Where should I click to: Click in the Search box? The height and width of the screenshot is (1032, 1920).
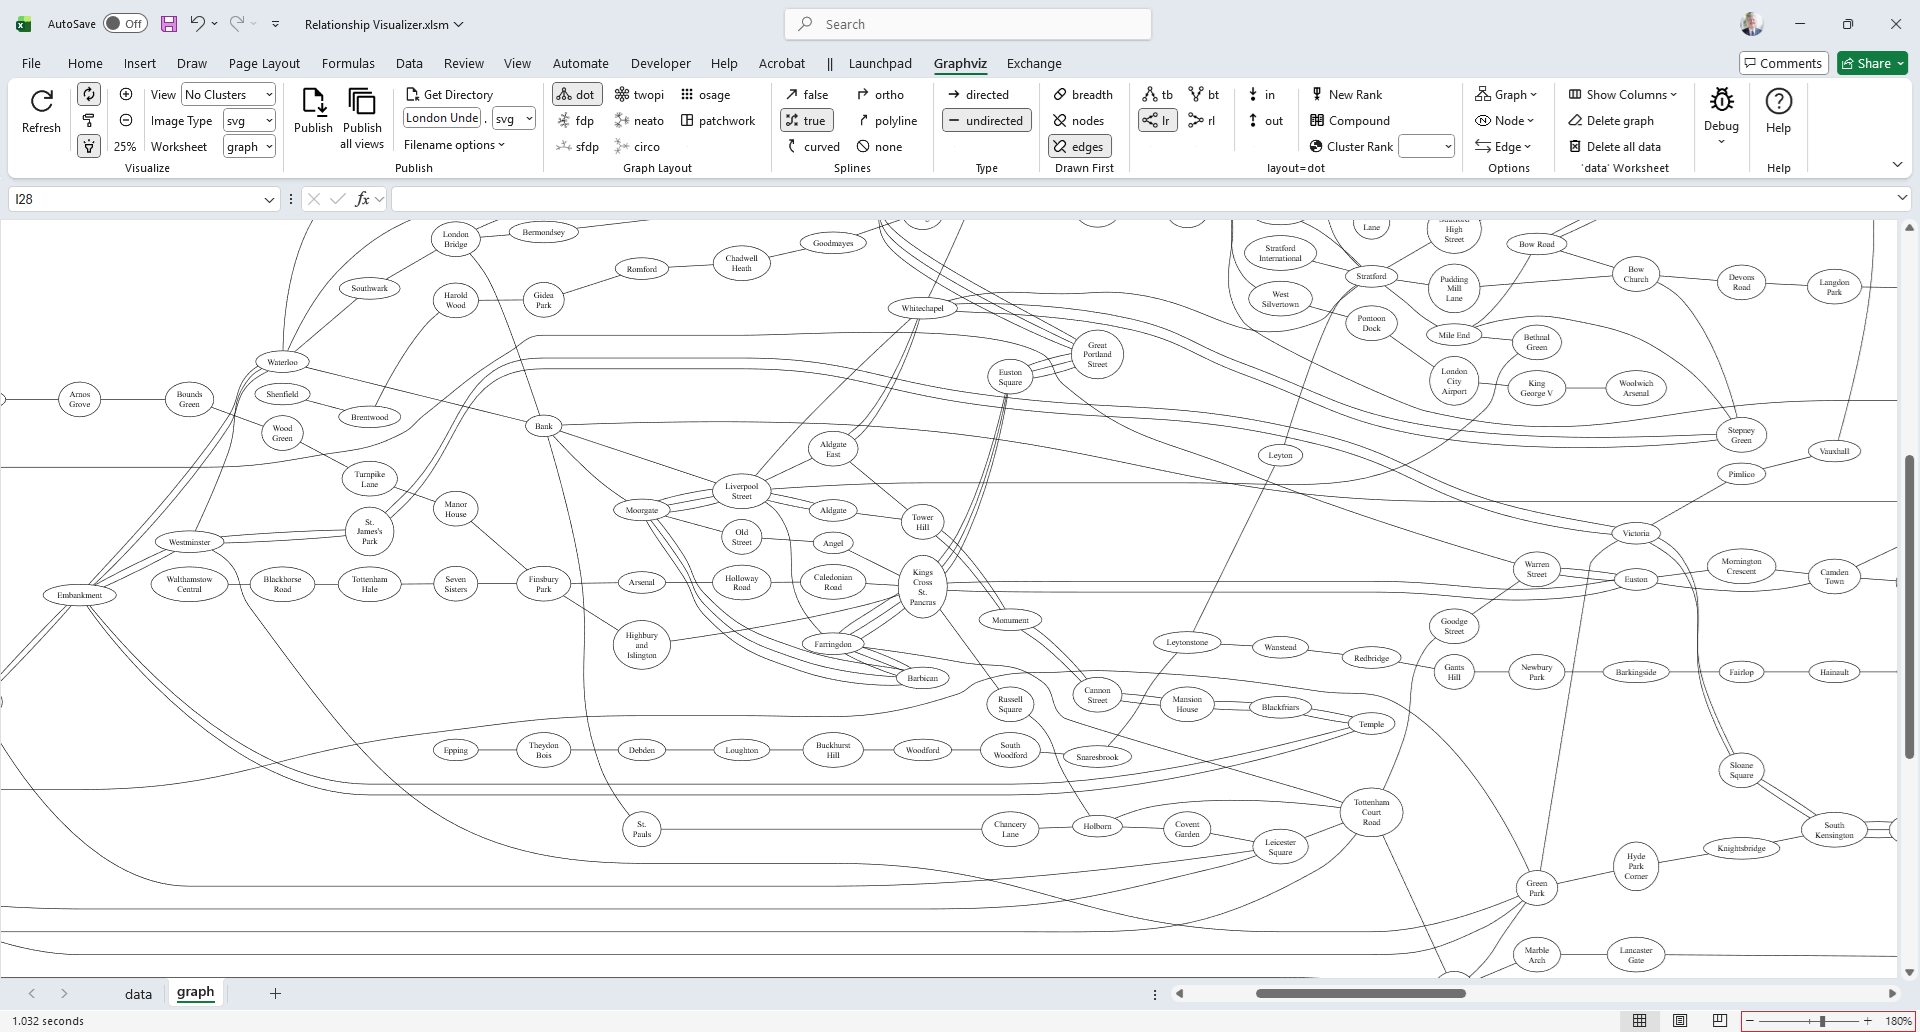pos(968,24)
